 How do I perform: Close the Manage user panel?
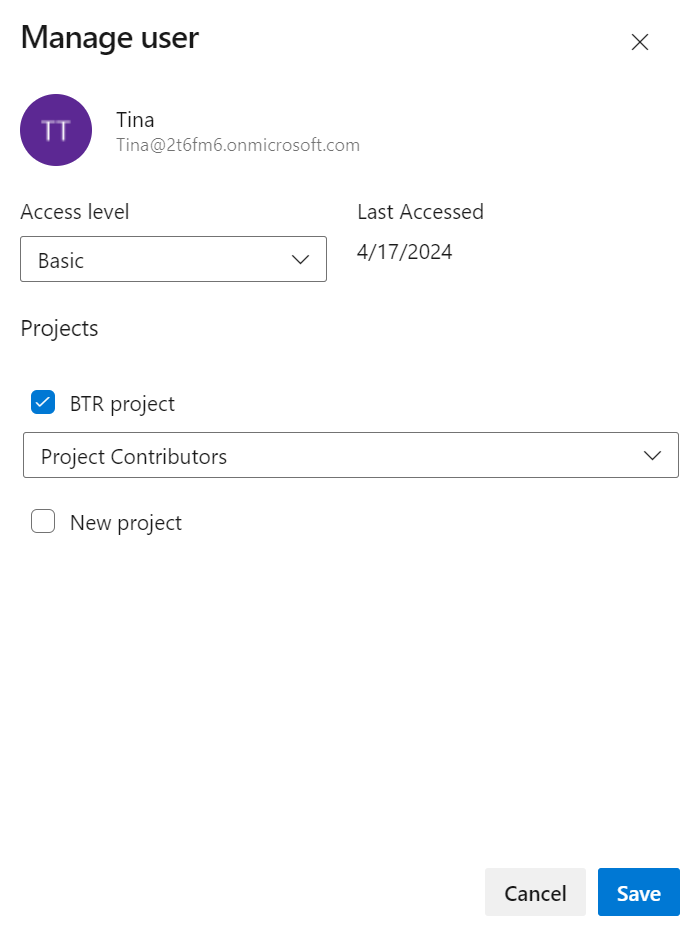coord(640,42)
